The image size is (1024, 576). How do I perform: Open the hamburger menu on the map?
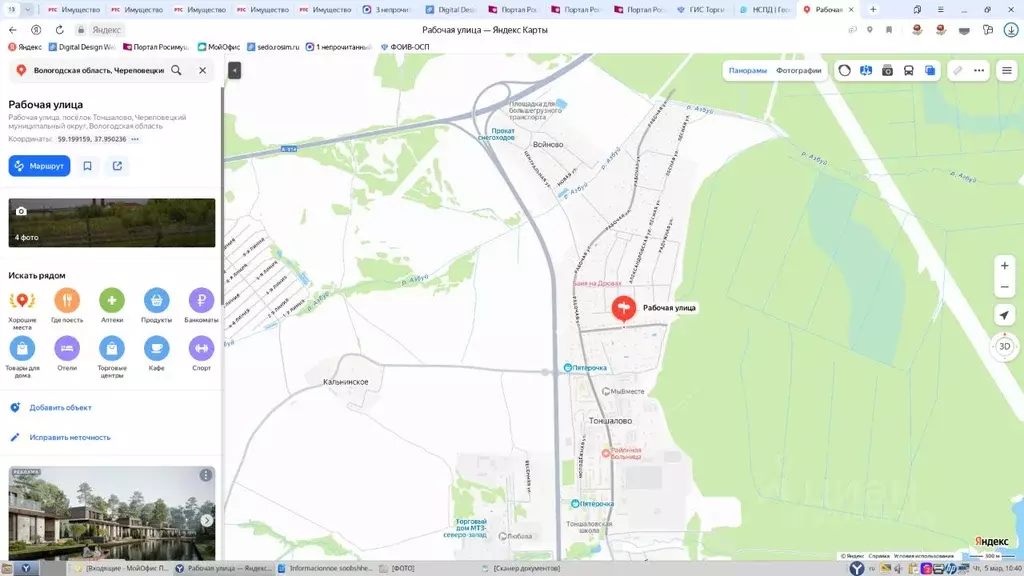[x=1006, y=71]
